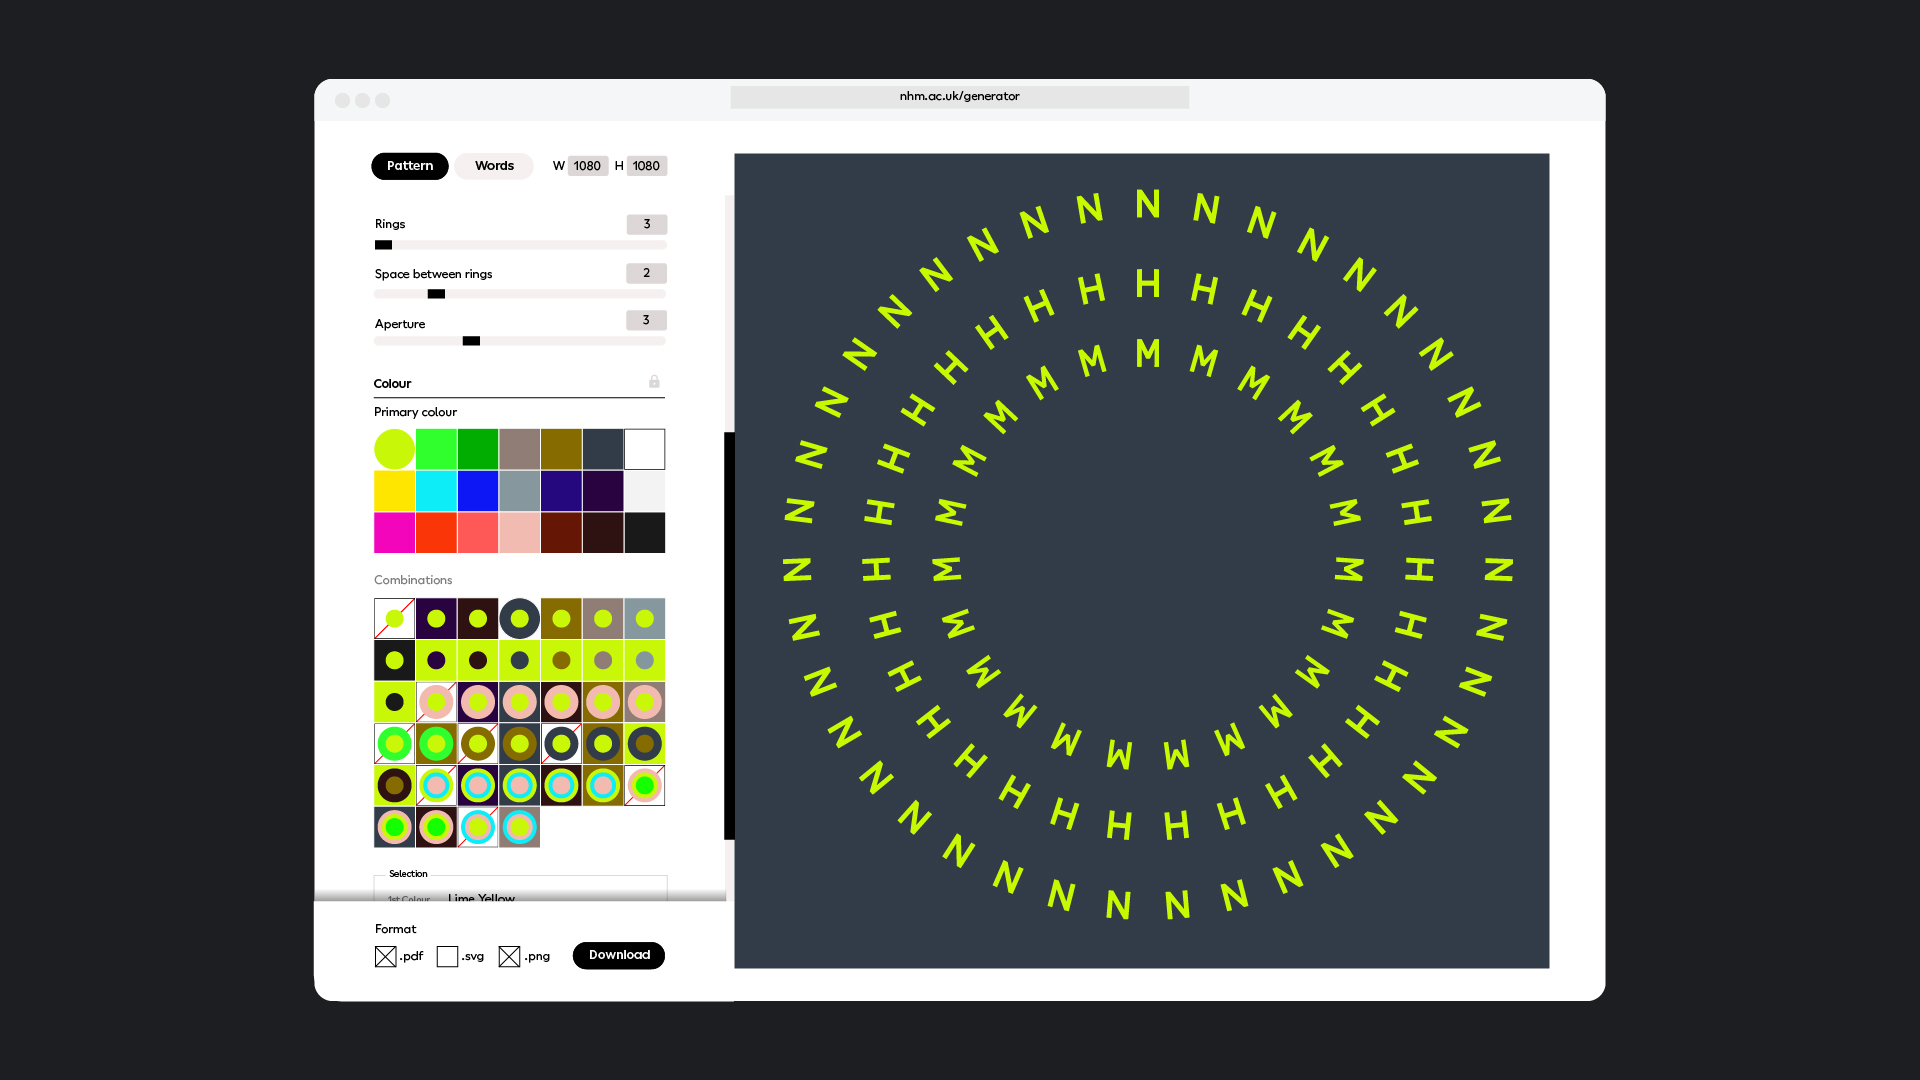Pick lime background dark brown ring ochre dot combination
This screenshot has height=1080, width=1920.
click(x=394, y=785)
